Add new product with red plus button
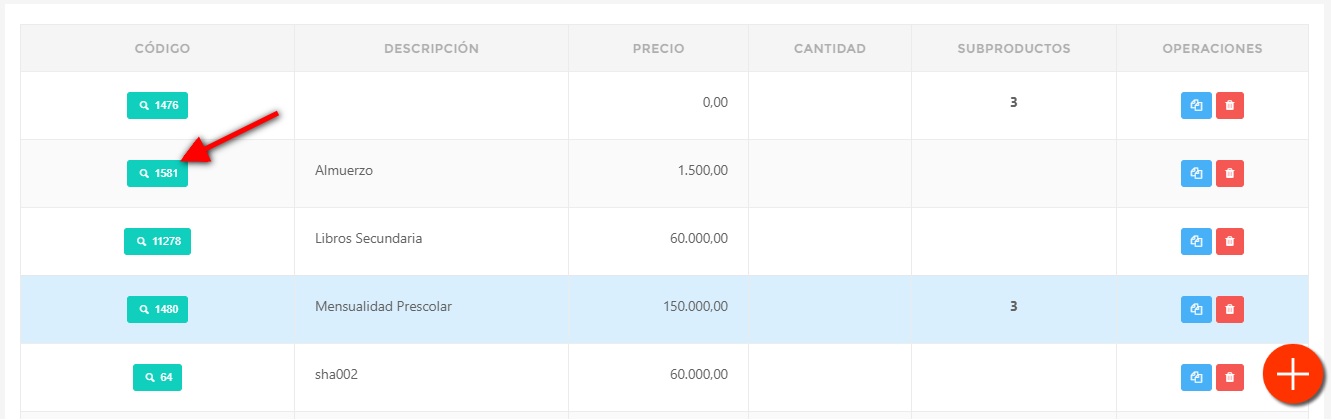The height and width of the screenshot is (419, 1331). pos(1293,374)
